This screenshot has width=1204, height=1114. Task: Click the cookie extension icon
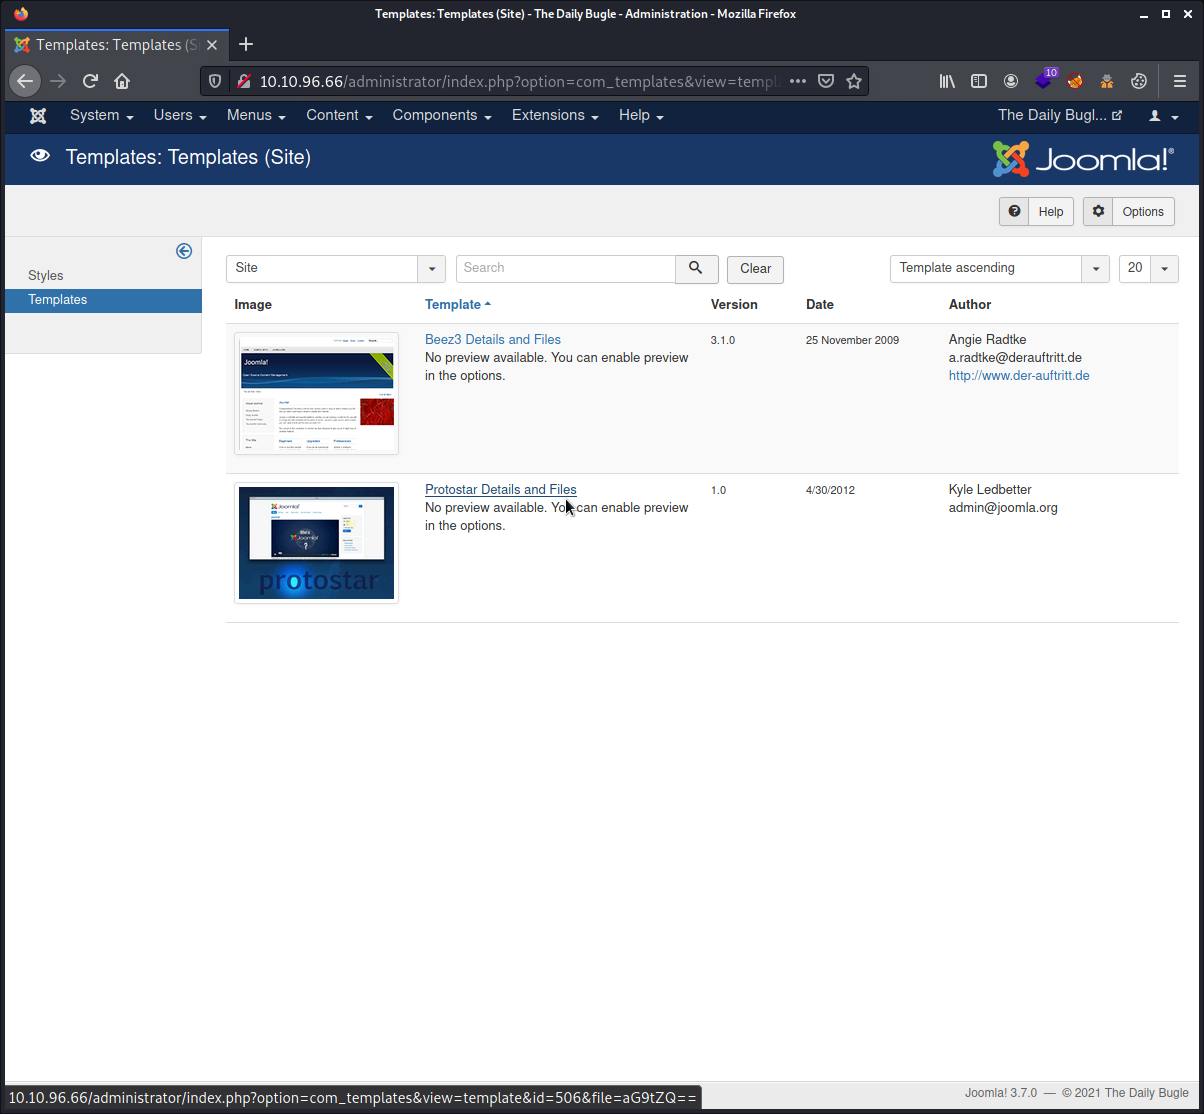tap(1139, 81)
